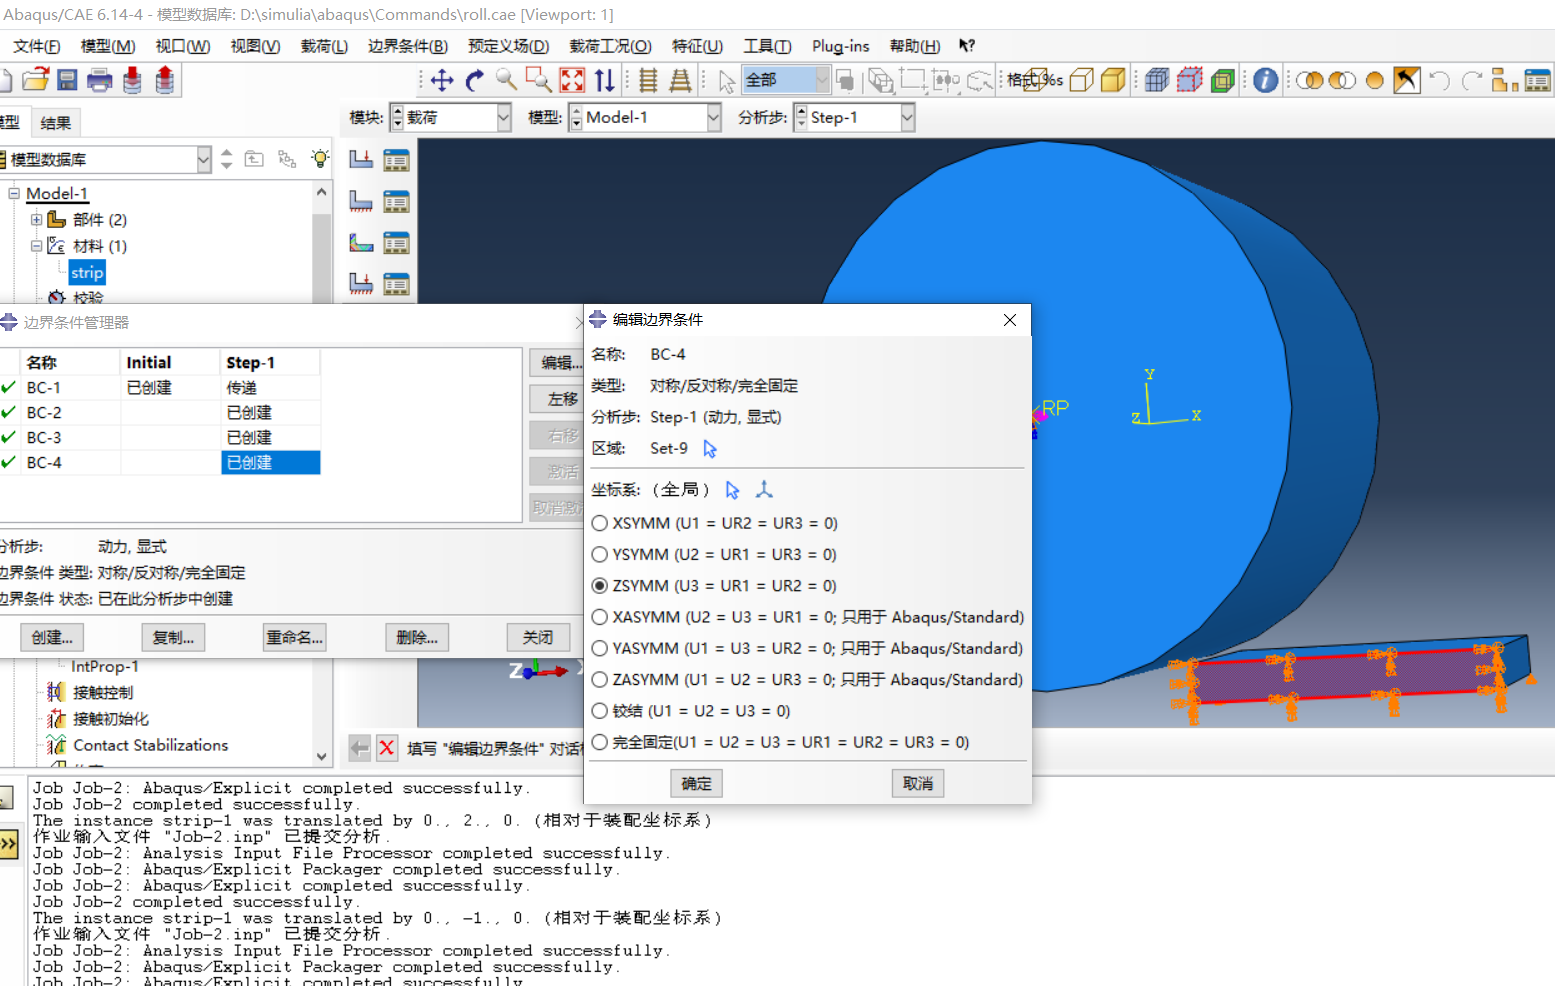
Task: Select the Rotate View tool
Action: (474, 81)
